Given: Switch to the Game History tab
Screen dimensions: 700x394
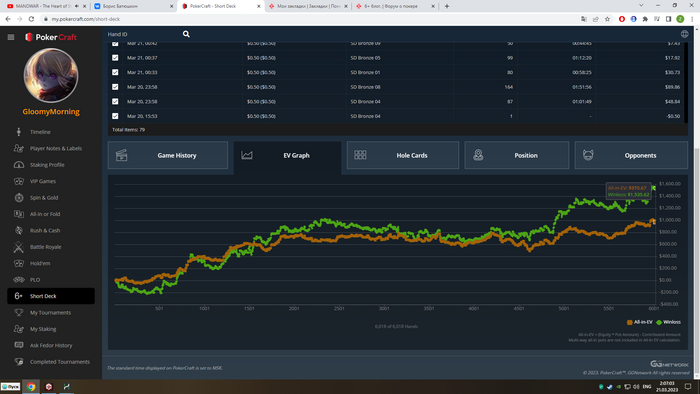Looking at the screenshot, I should (168, 155).
